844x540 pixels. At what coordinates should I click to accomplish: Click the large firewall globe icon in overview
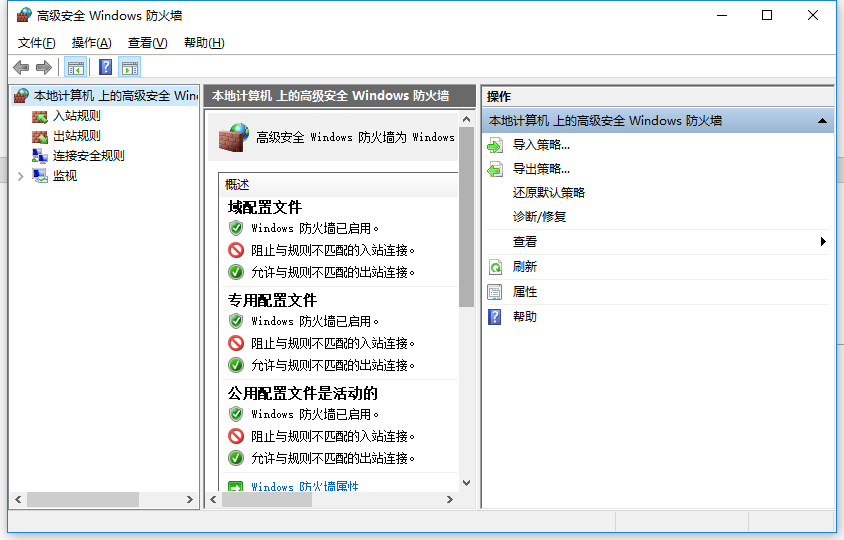point(234,138)
